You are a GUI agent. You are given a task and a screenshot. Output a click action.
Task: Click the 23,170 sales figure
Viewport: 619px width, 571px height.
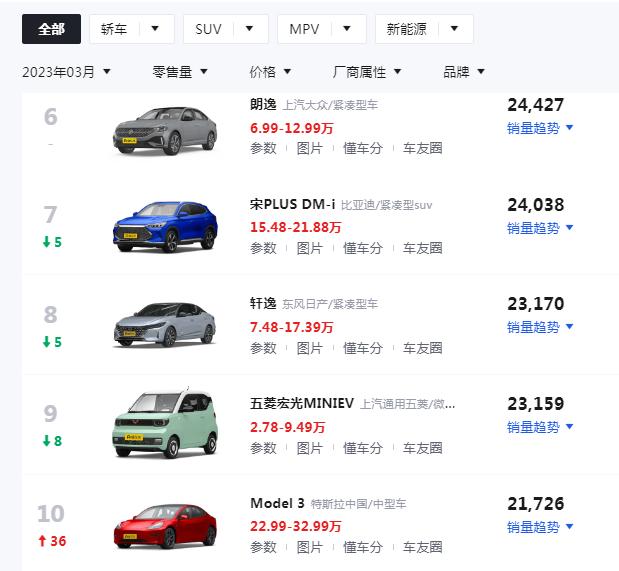tap(536, 304)
